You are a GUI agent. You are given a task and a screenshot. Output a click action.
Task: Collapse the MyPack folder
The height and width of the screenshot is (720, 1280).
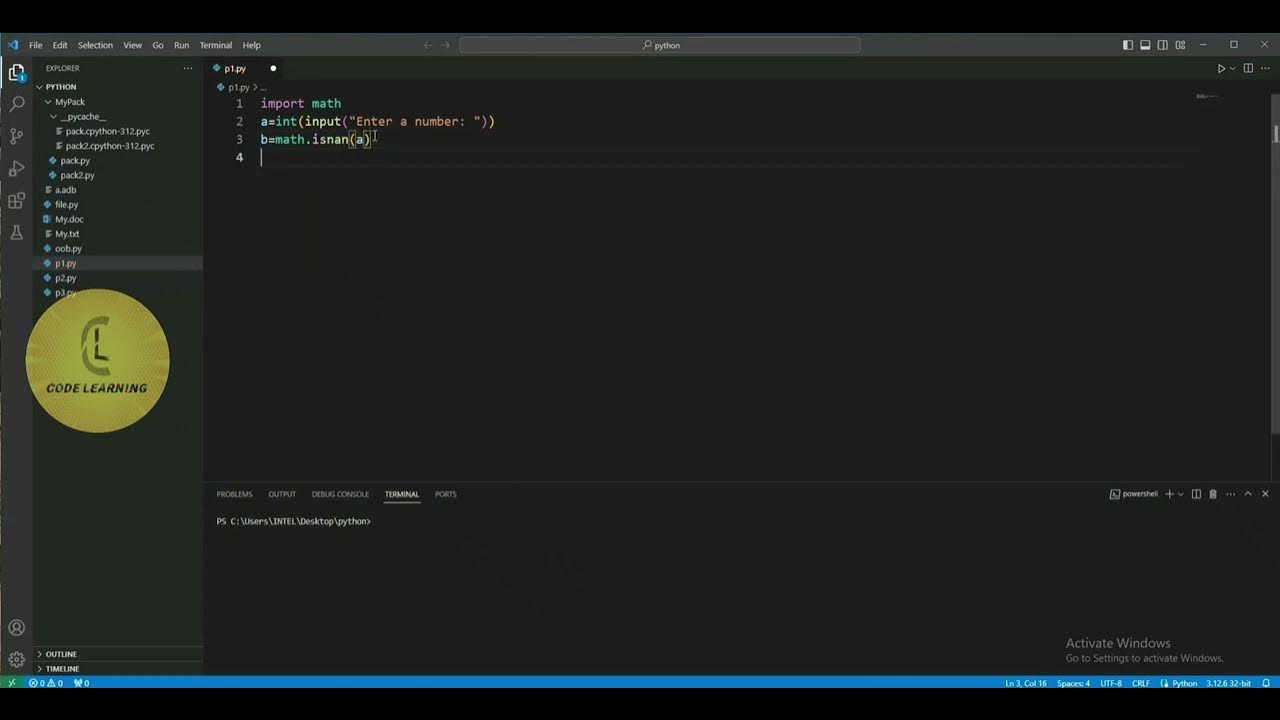click(69, 102)
